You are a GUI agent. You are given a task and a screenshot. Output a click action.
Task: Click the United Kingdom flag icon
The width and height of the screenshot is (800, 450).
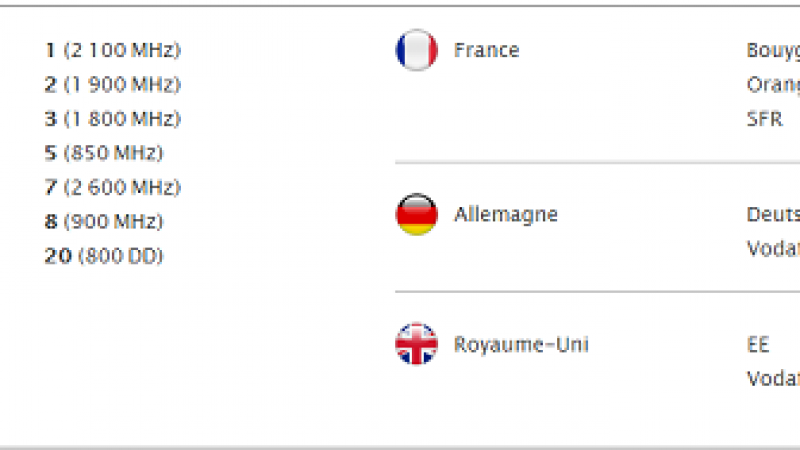(416, 345)
